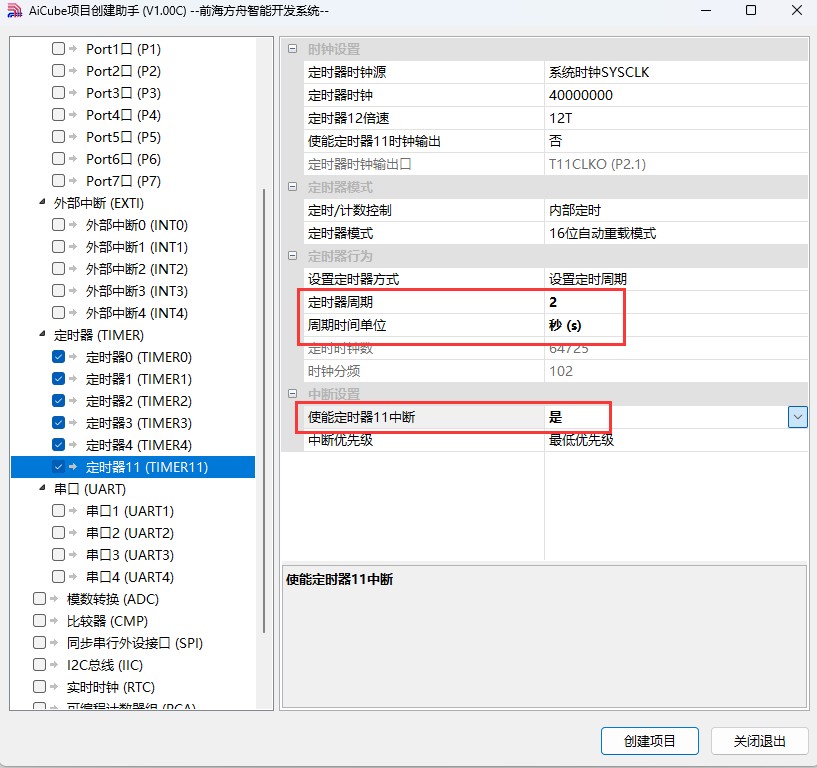
Task: Collapse the 定时器 (TIMER) tree node
Action: pyautogui.click(x=42, y=335)
